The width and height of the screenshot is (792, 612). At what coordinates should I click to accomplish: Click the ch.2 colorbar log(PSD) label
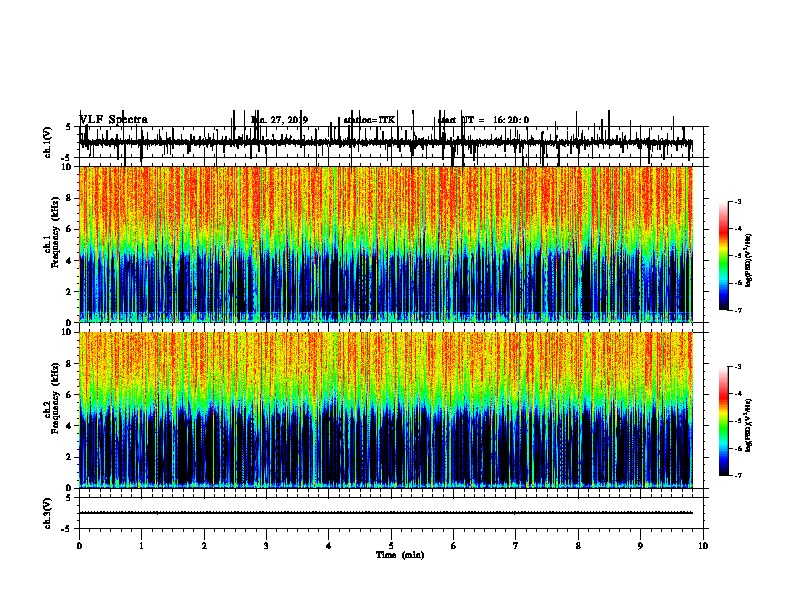tap(749, 425)
